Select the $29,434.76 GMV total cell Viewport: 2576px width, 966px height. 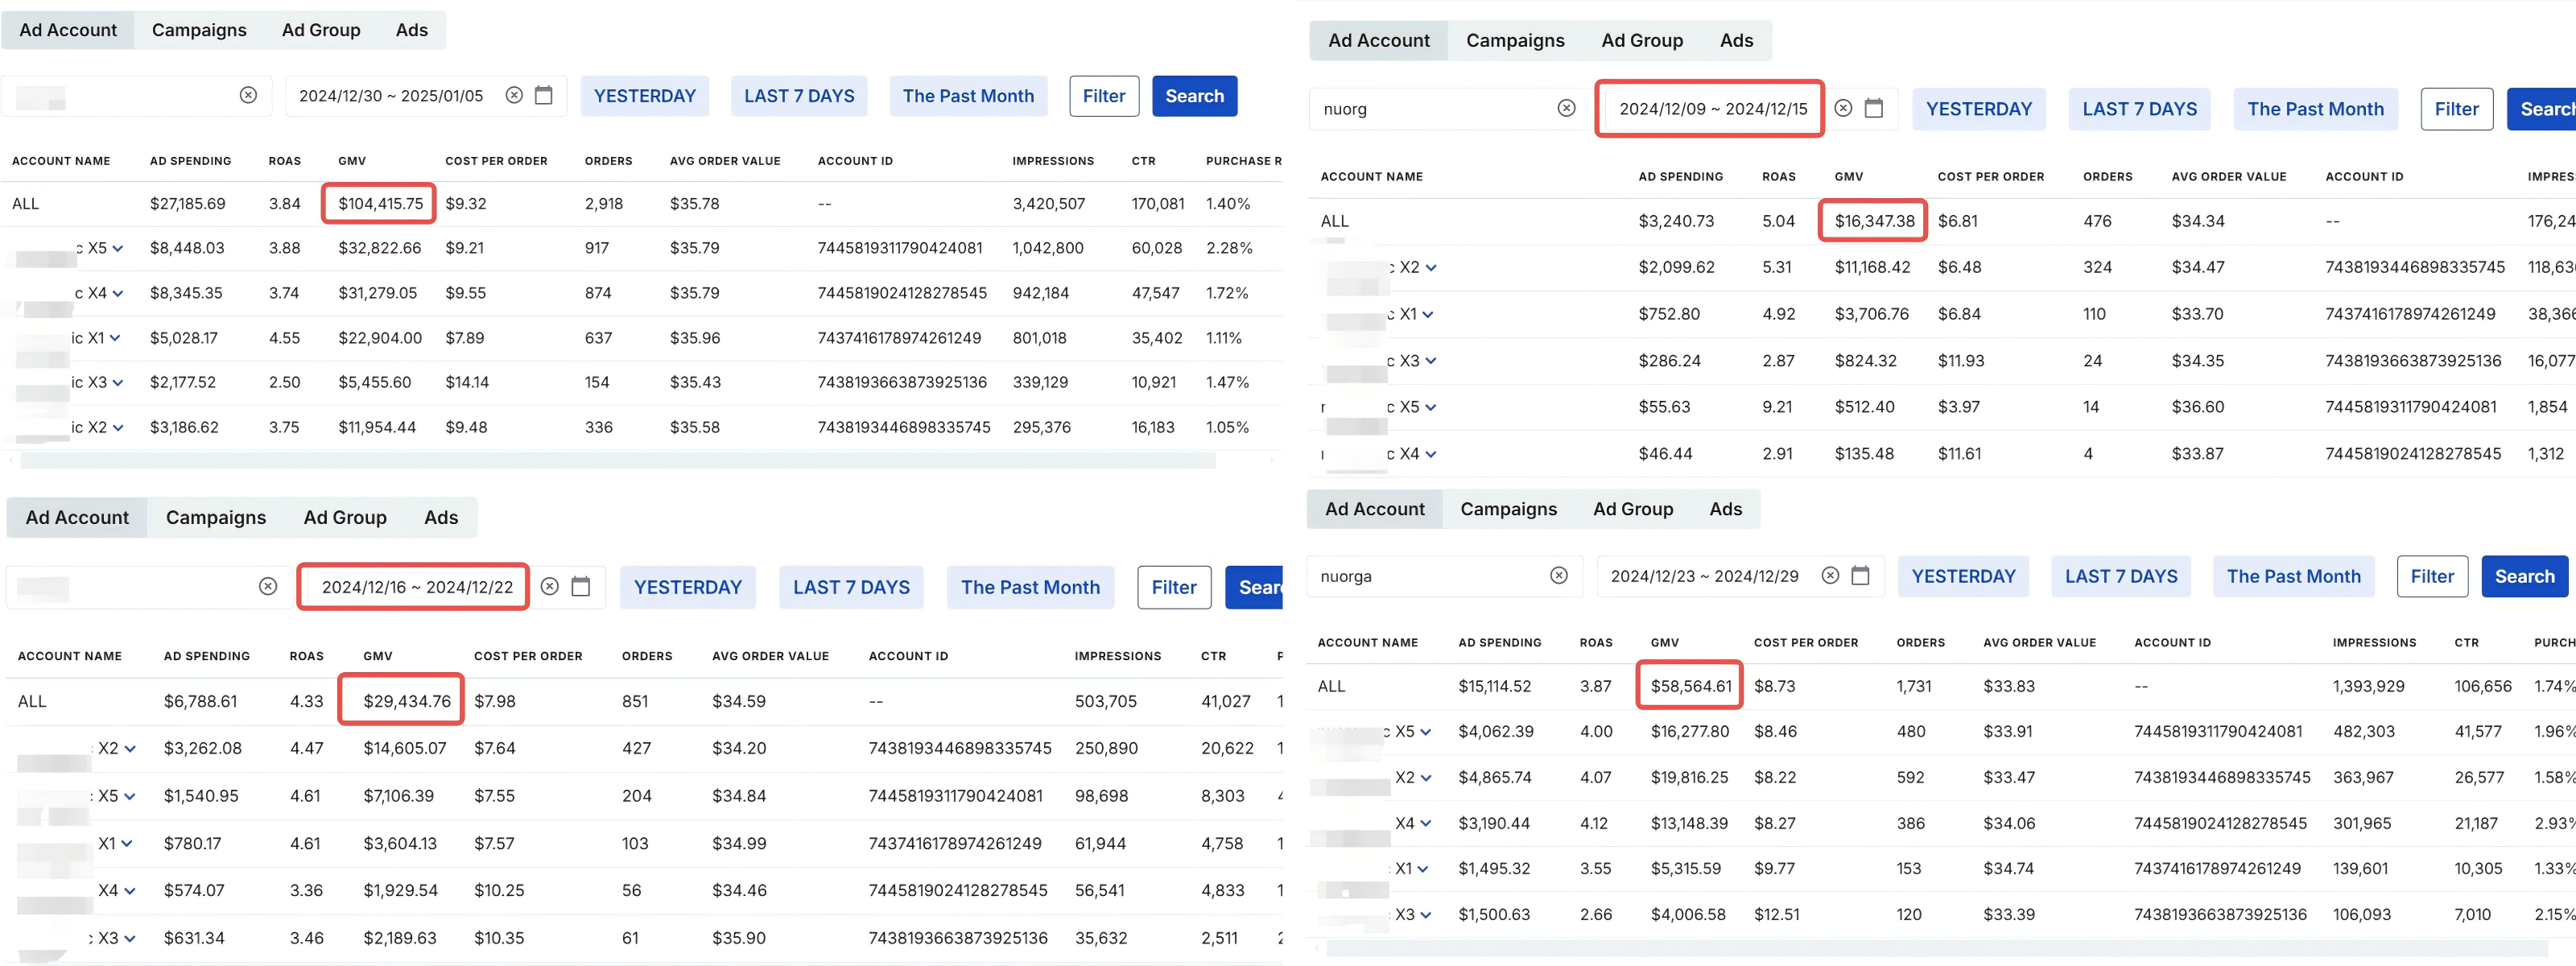(407, 701)
